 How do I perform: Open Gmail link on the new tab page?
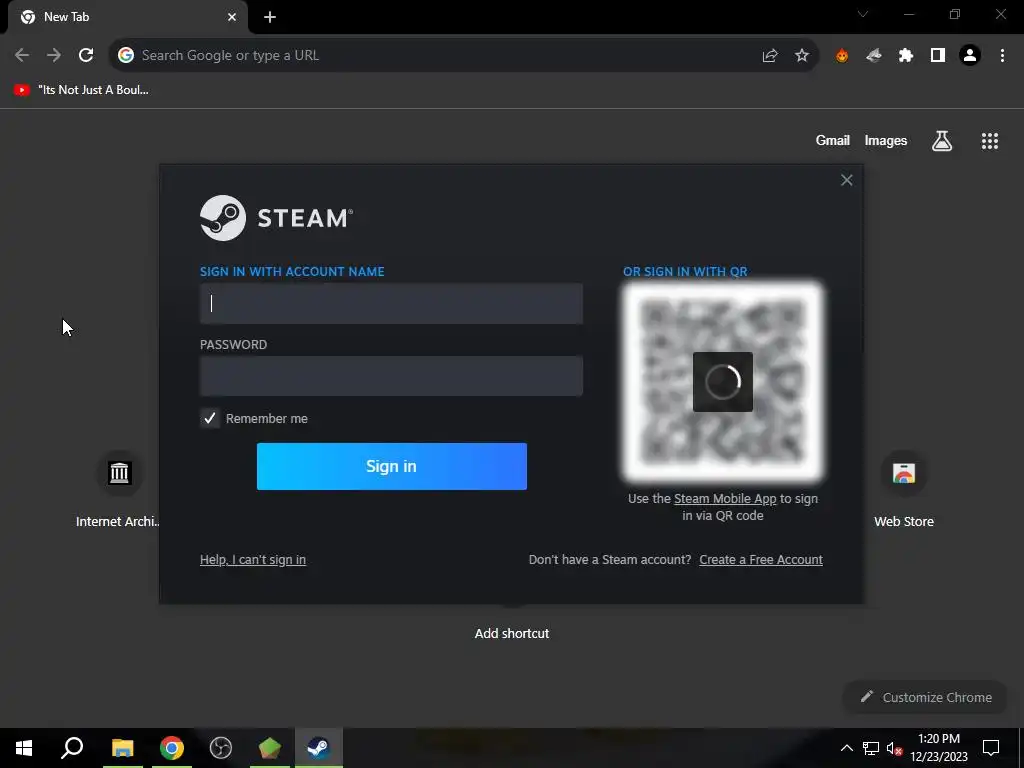tap(833, 140)
